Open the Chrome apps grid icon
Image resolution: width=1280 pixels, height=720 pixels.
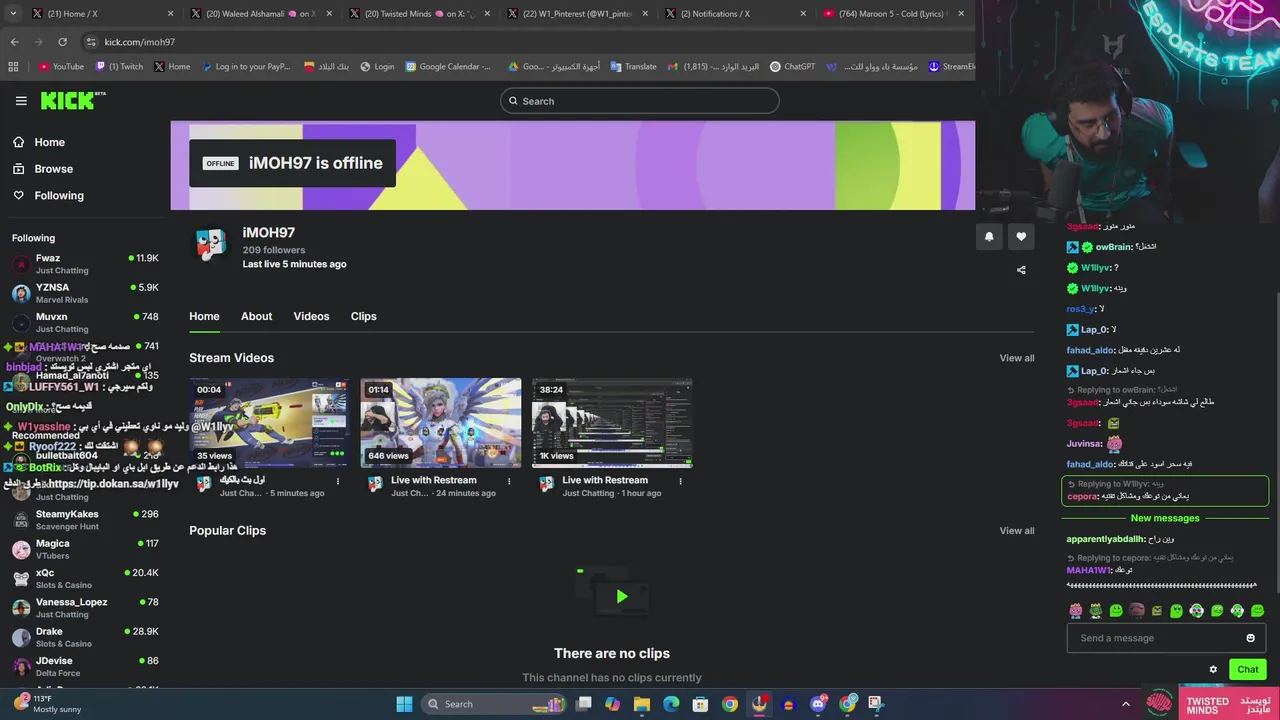pyautogui.click(x=13, y=67)
